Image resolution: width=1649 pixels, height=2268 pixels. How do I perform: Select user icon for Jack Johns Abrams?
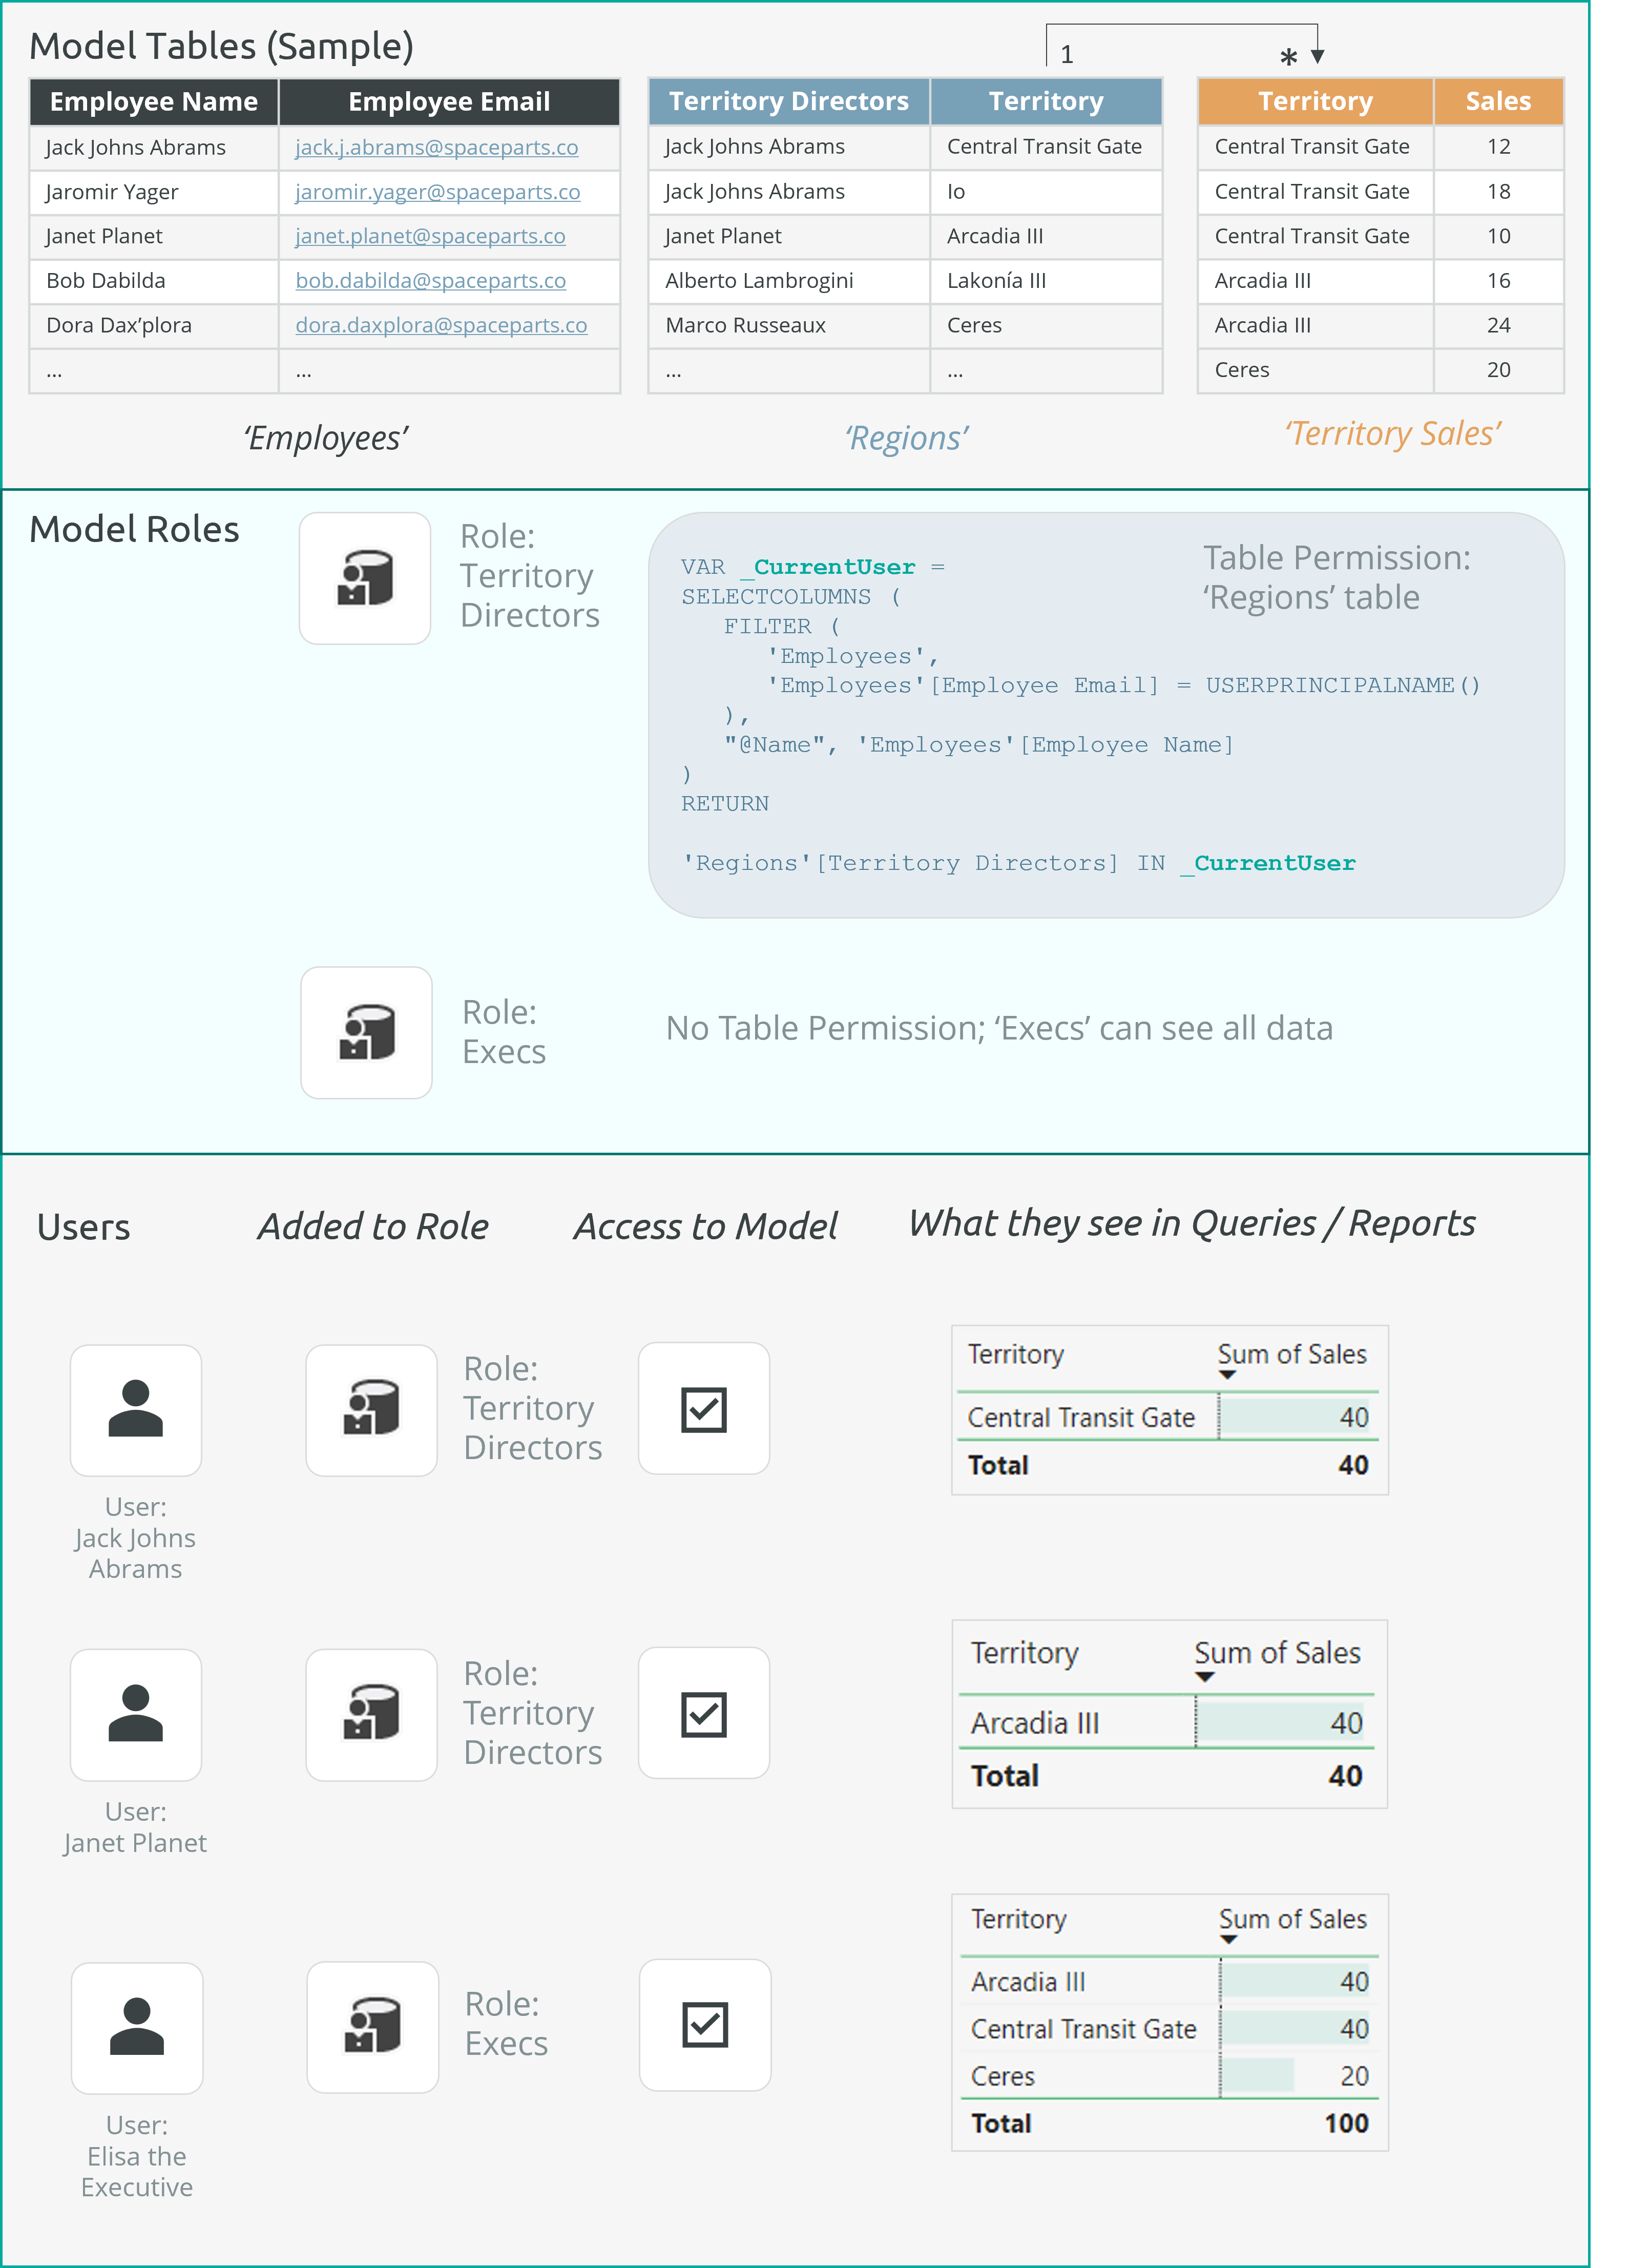pyautogui.click(x=136, y=1410)
